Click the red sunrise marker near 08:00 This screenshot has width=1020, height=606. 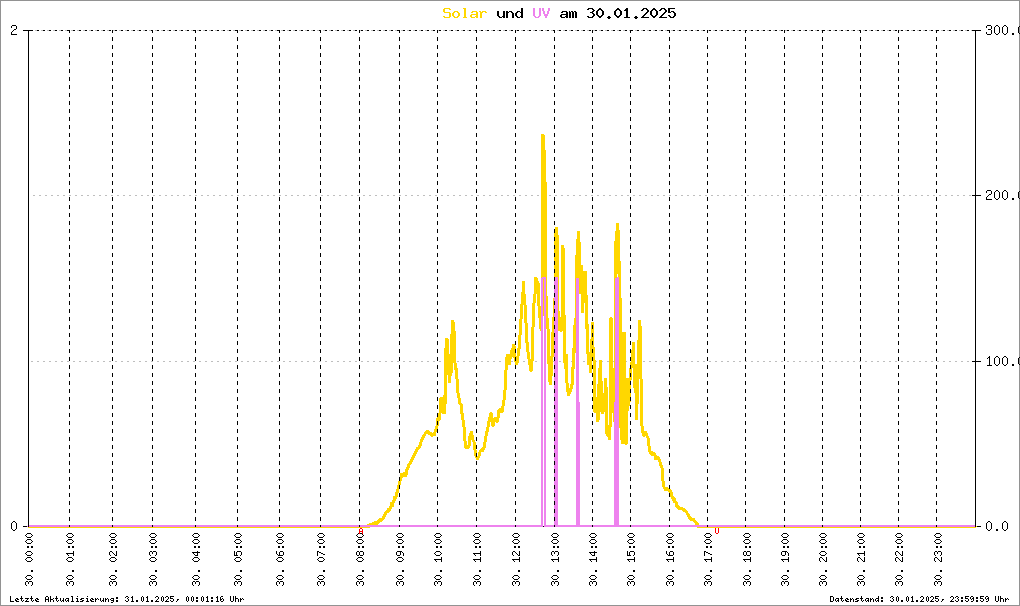(361, 531)
